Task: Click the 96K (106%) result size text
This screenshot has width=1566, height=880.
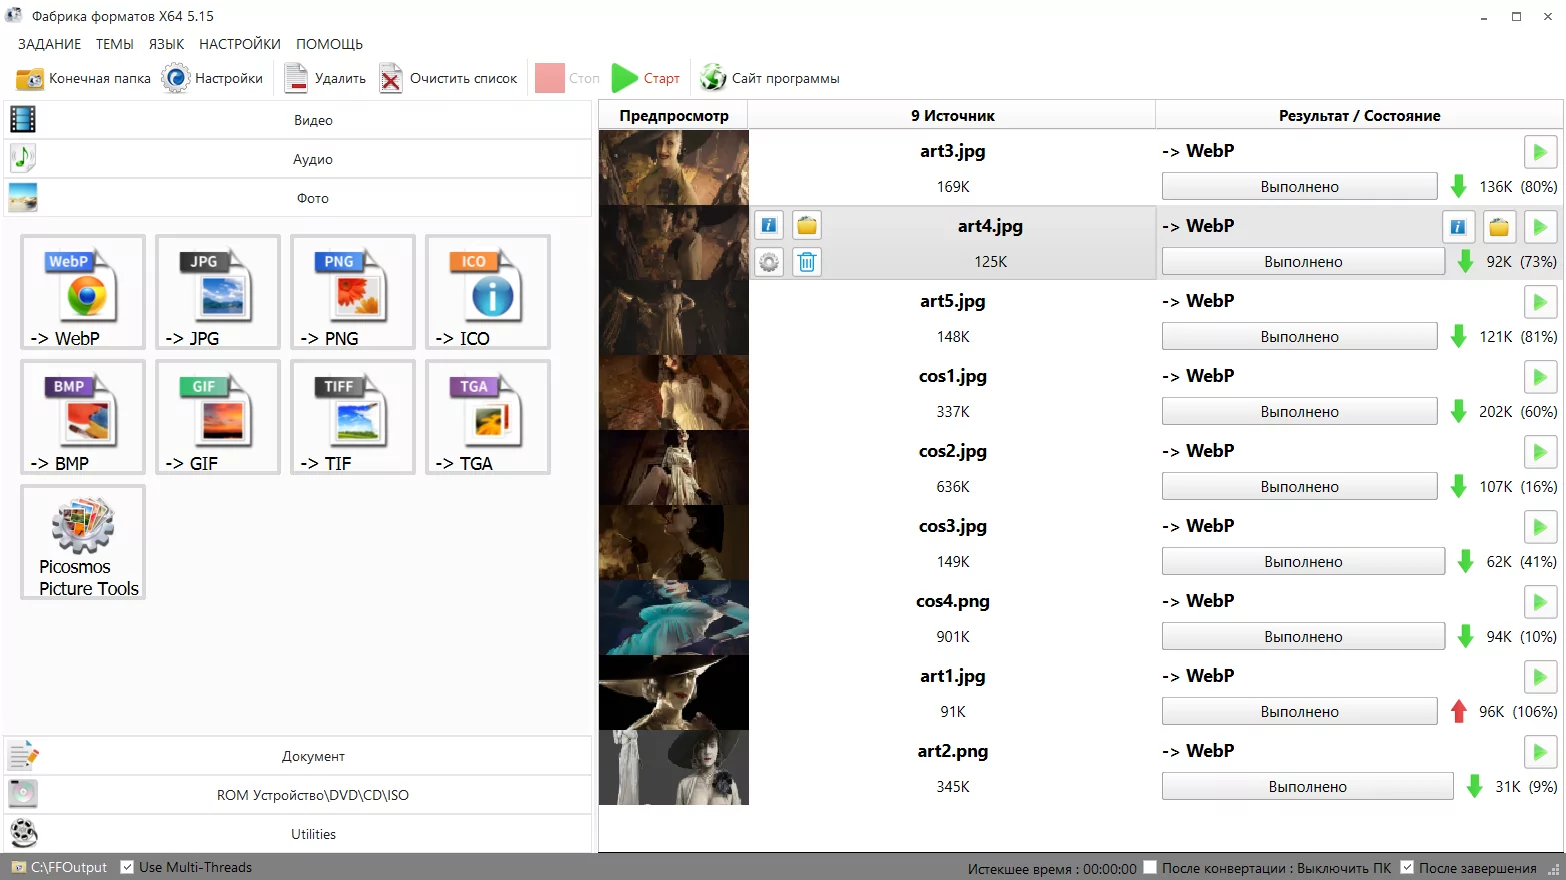Action: coord(1518,712)
